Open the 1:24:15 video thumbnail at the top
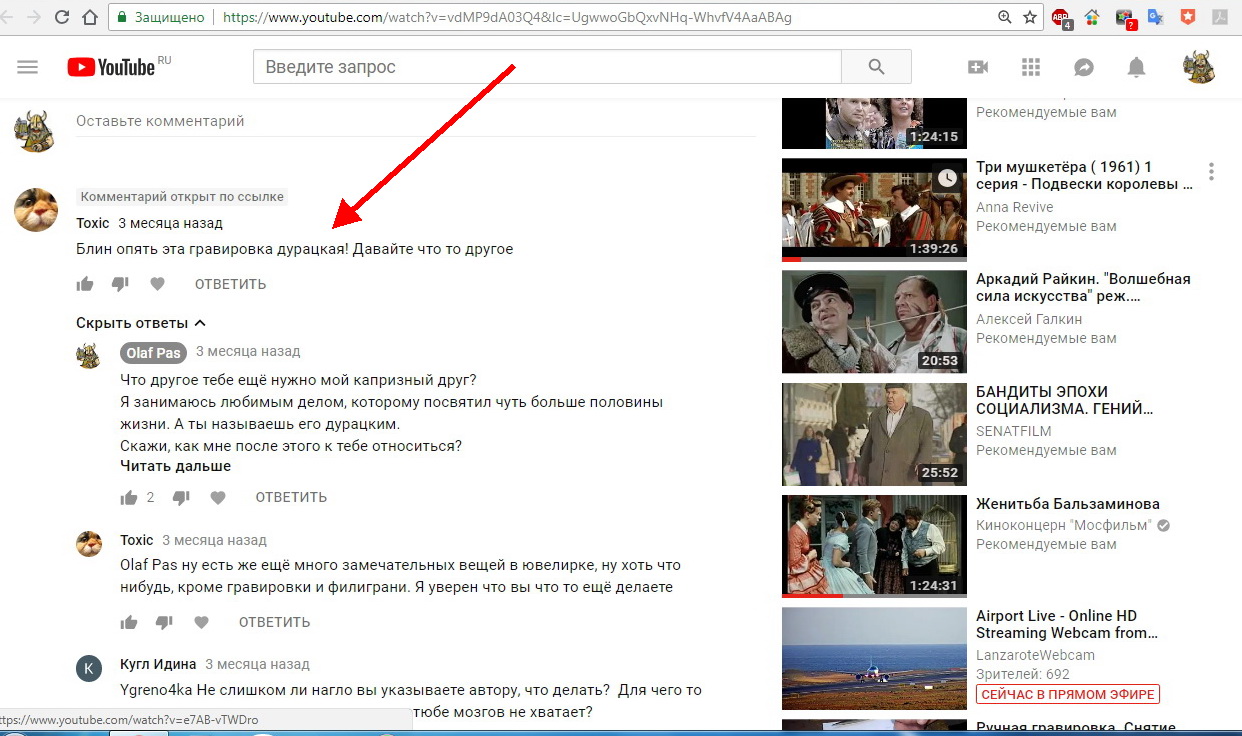The width and height of the screenshot is (1242, 736). point(874,122)
